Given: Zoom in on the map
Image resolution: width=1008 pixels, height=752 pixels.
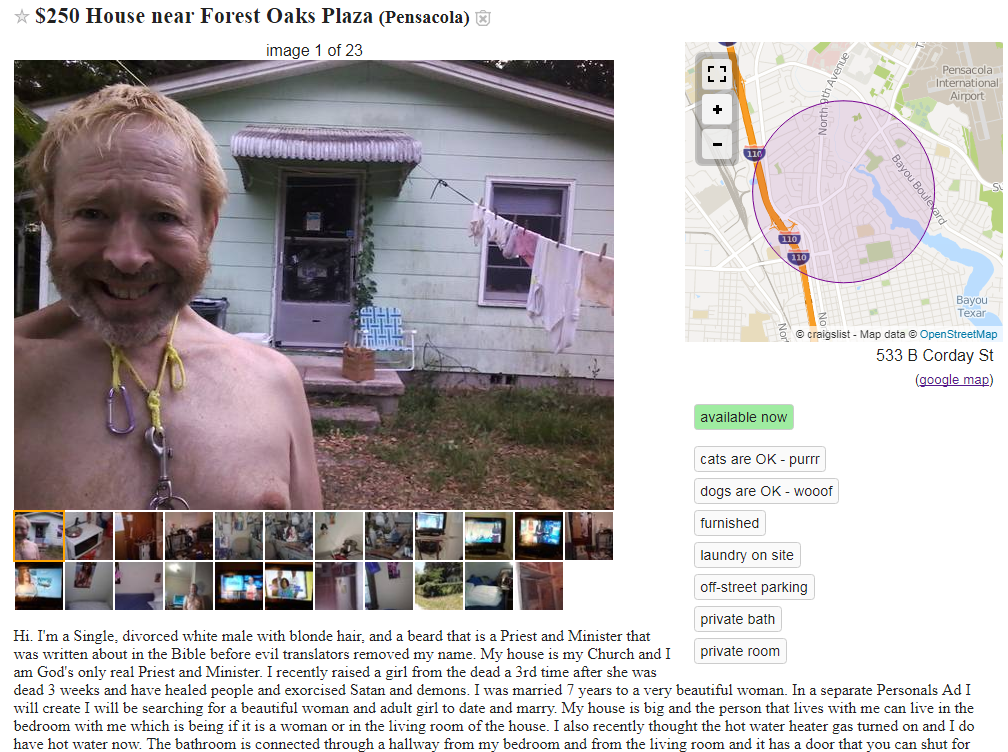Looking at the screenshot, I should click(x=717, y=109).
